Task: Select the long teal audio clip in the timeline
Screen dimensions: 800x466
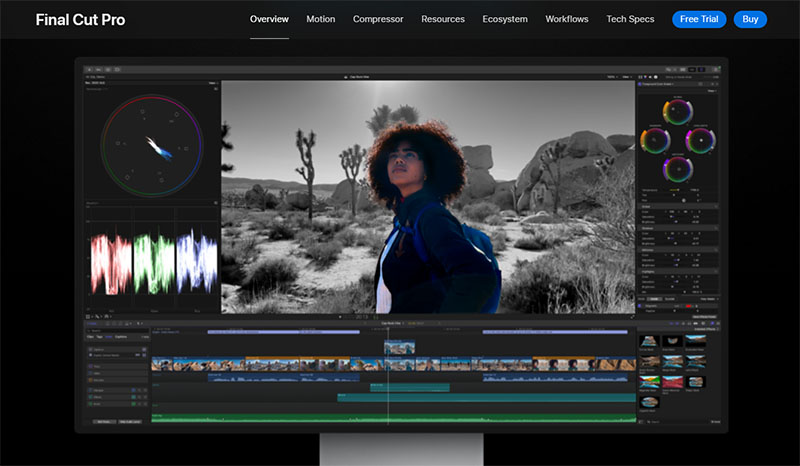Action: click(x=486, y=397)
